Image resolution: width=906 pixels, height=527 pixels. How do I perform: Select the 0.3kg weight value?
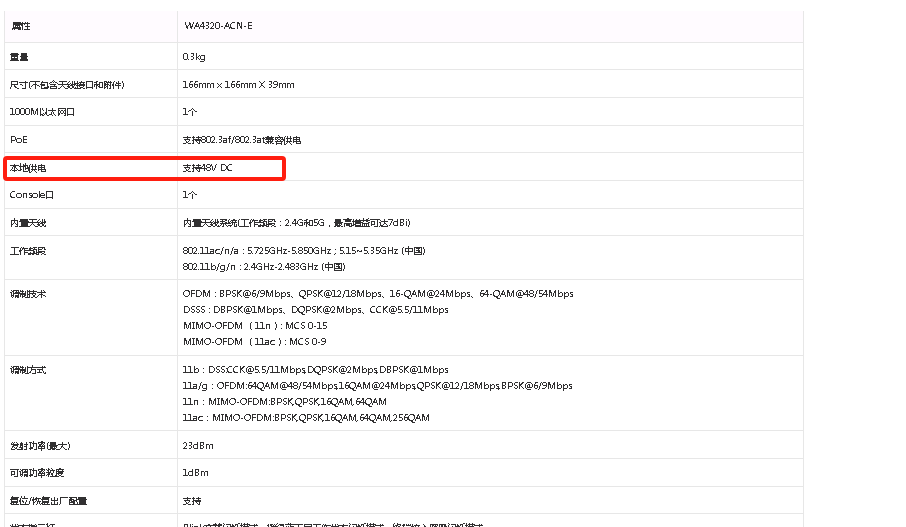click(194, 57)
